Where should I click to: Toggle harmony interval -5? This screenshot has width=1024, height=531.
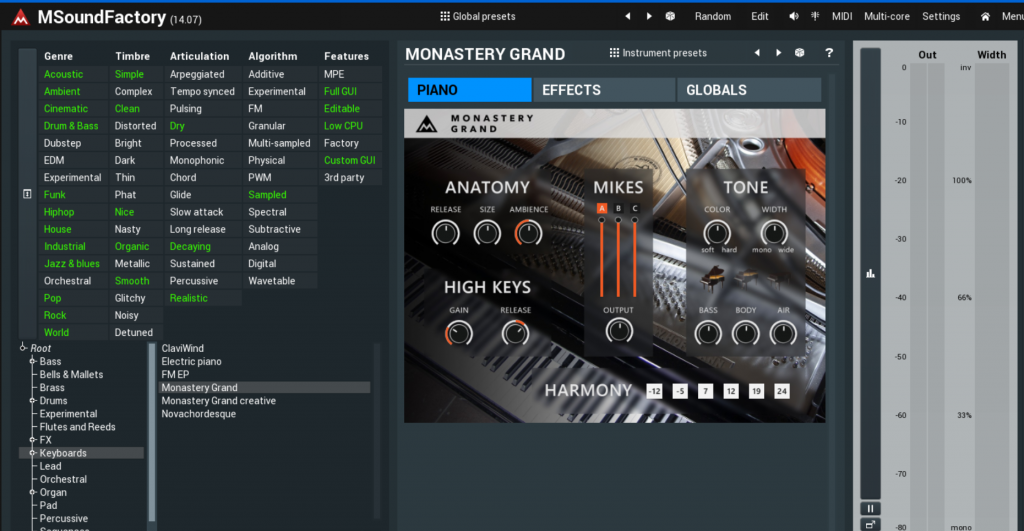pyautogui.click(x=680, y=391)
